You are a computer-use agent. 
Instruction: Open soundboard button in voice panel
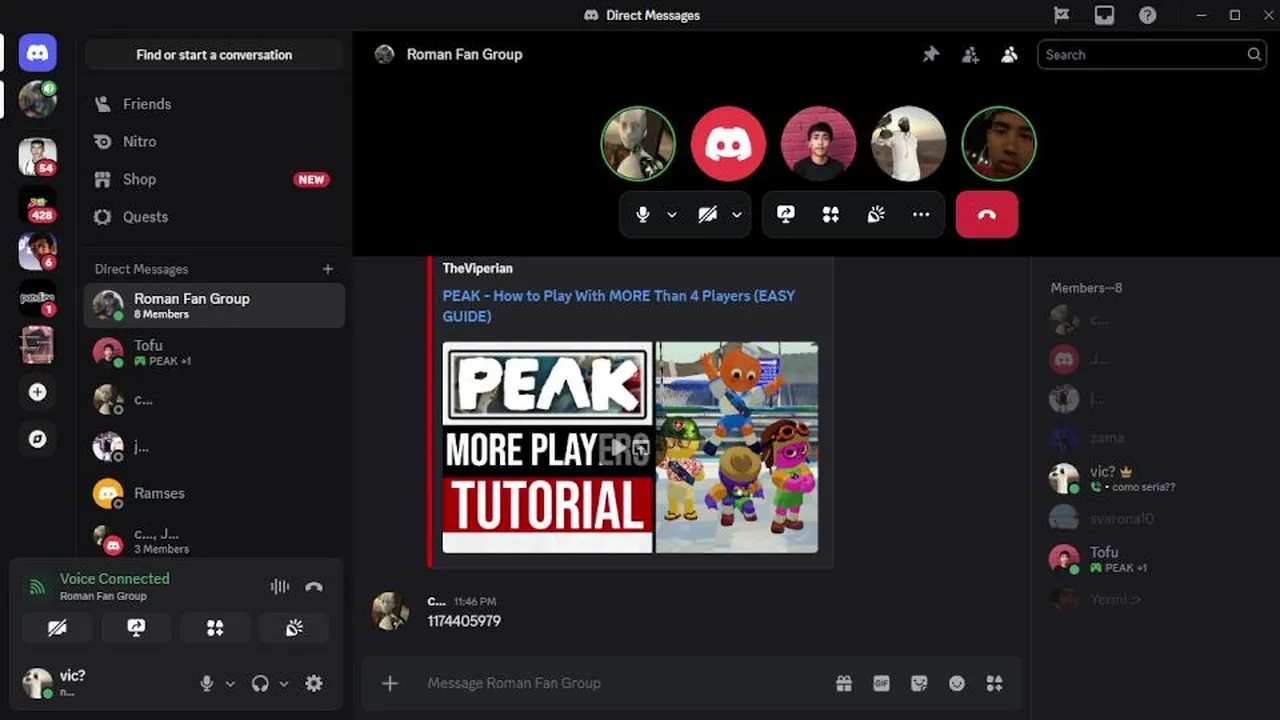[294, 628]
